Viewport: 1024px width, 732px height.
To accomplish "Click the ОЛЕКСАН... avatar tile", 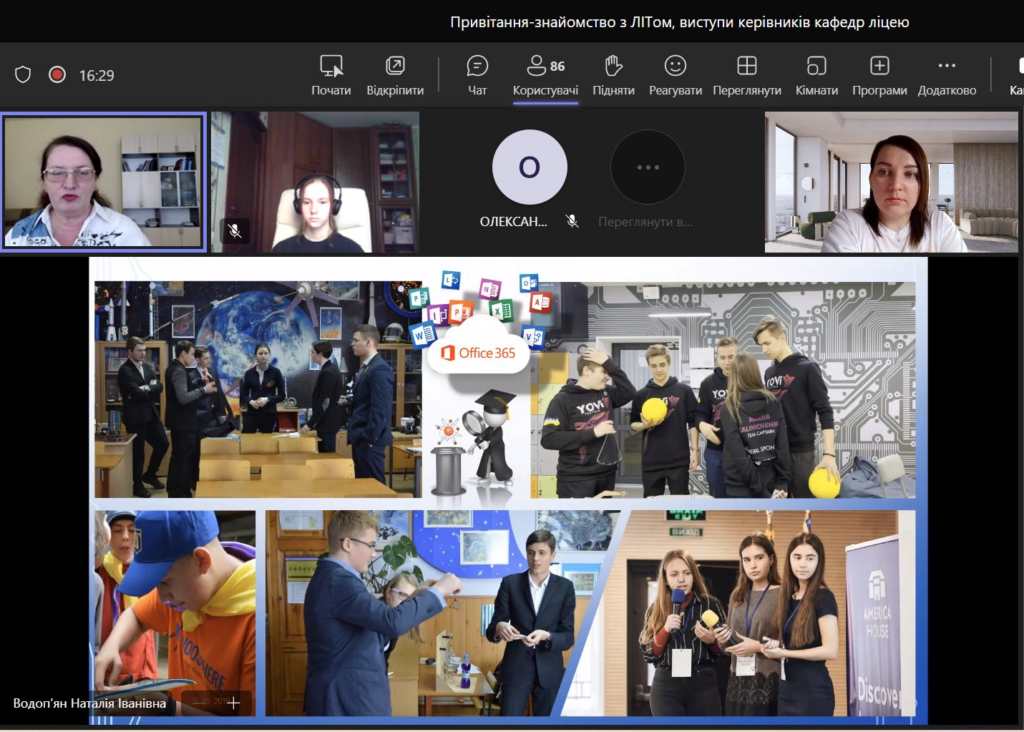I will click(x=529, y=168).
